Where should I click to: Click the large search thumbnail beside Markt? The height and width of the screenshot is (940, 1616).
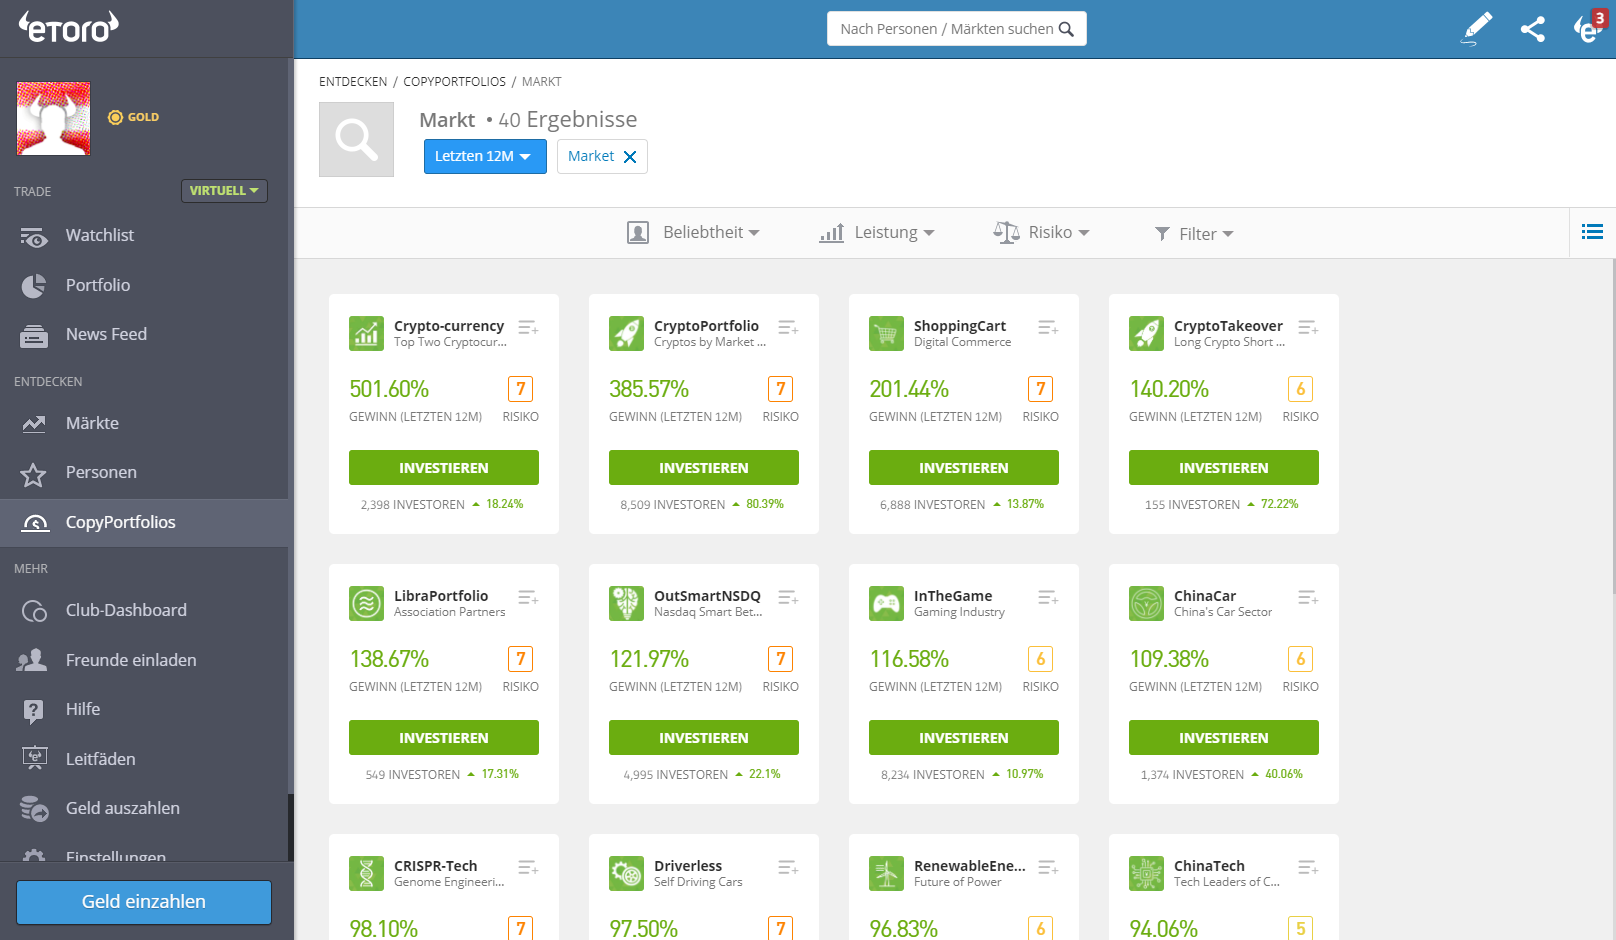[x=356, y=139]
